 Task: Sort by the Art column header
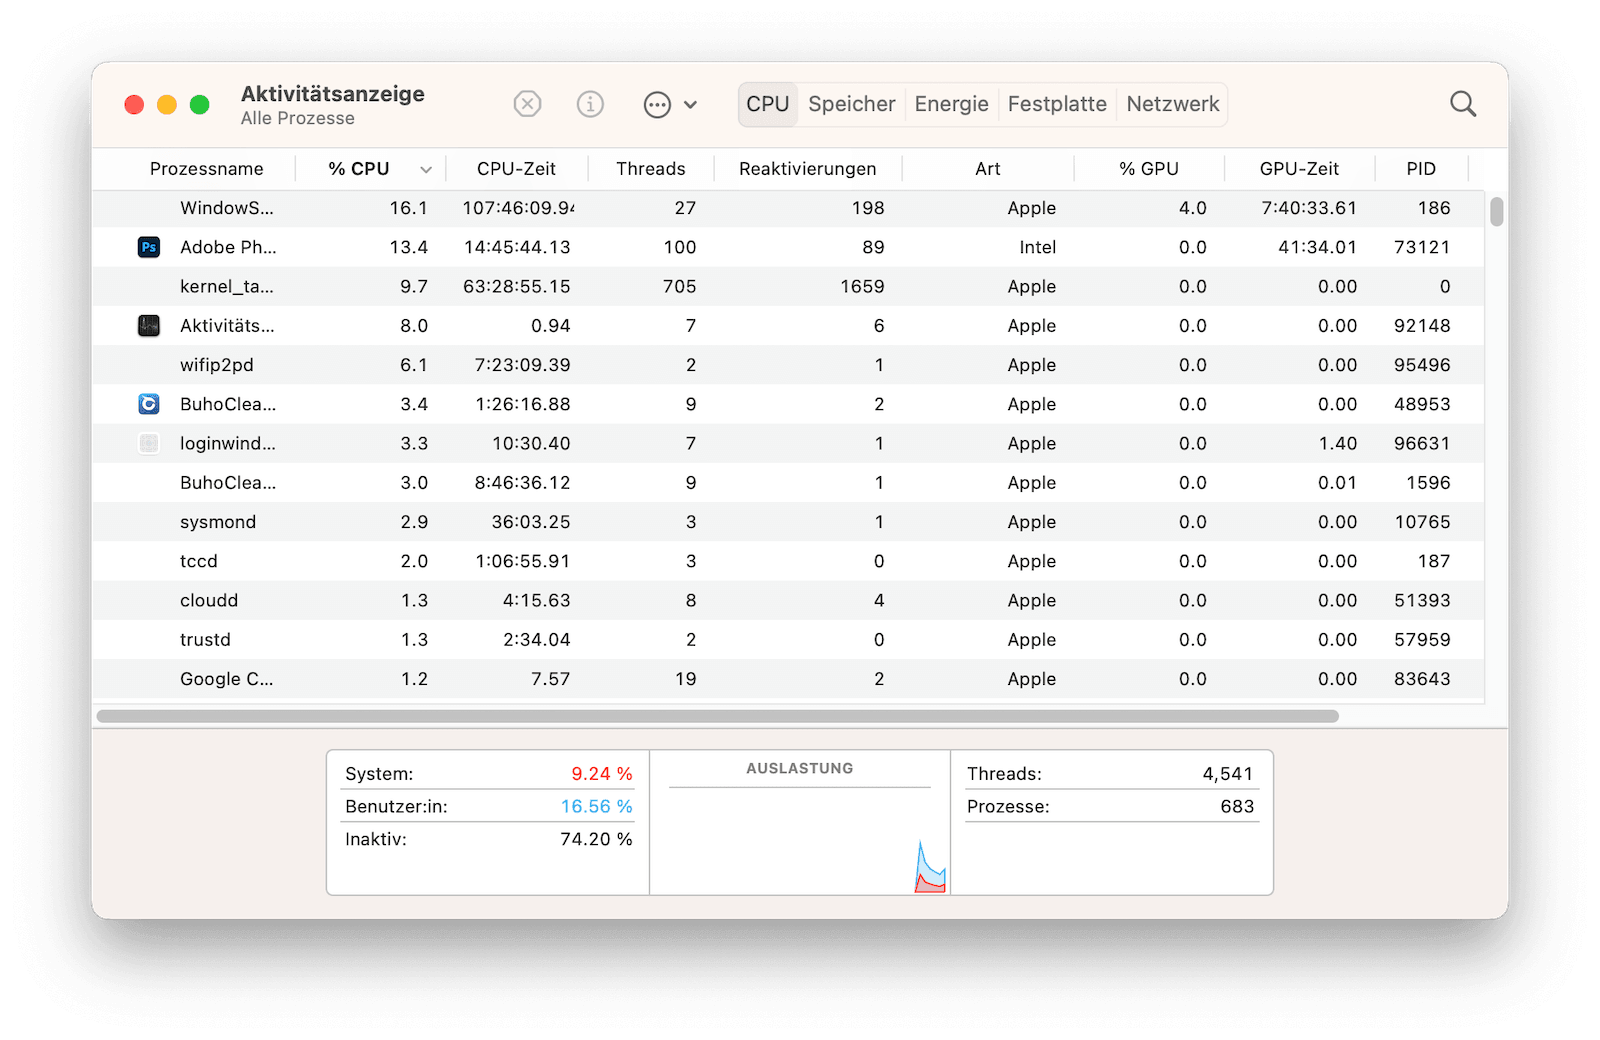click(988, 169)
